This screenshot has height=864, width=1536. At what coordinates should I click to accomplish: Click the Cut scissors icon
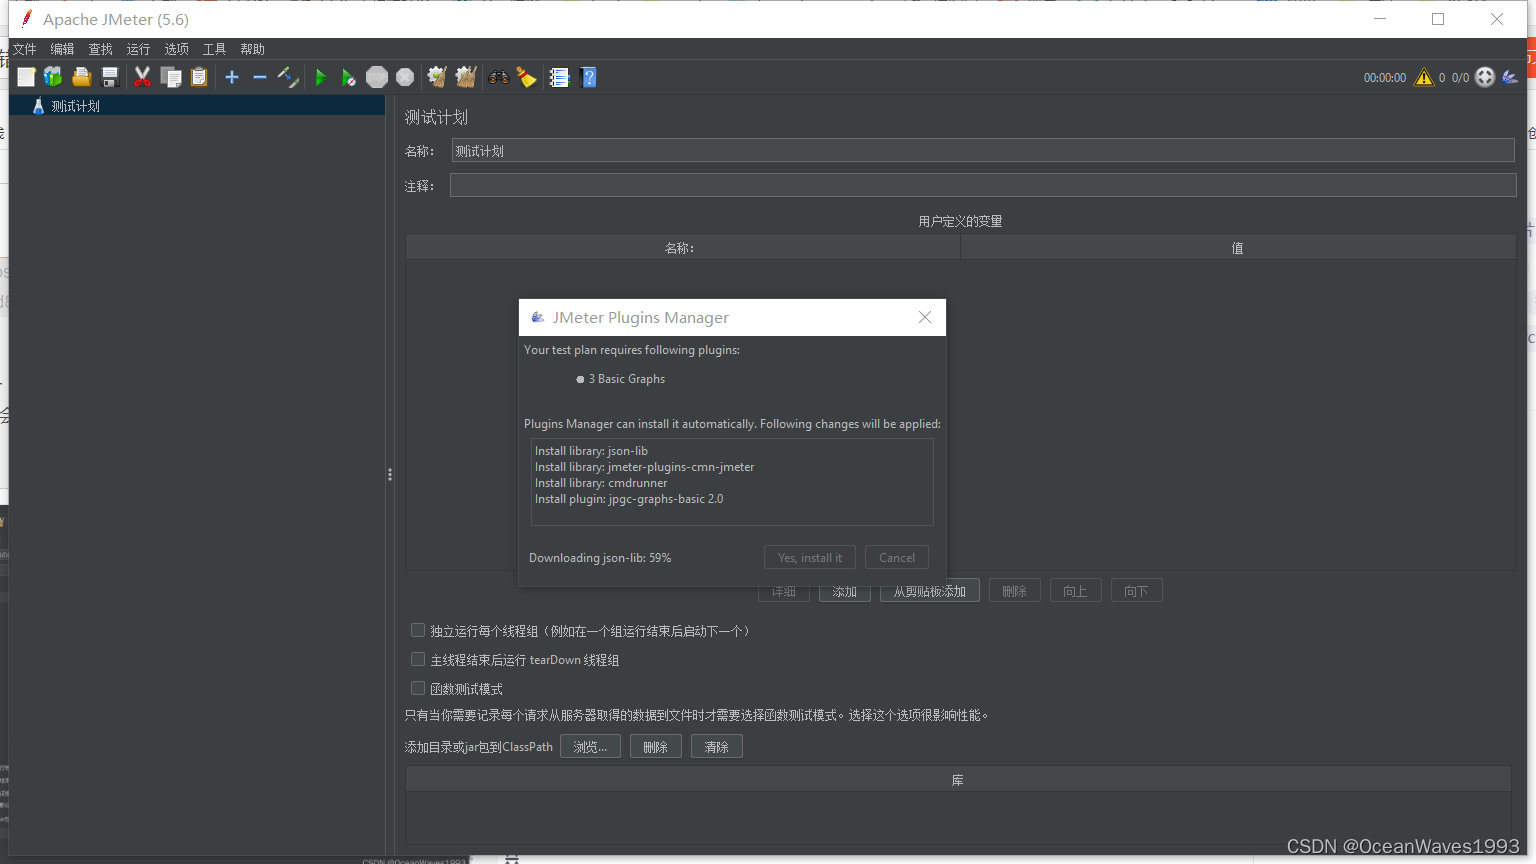(x=143, y=77)
